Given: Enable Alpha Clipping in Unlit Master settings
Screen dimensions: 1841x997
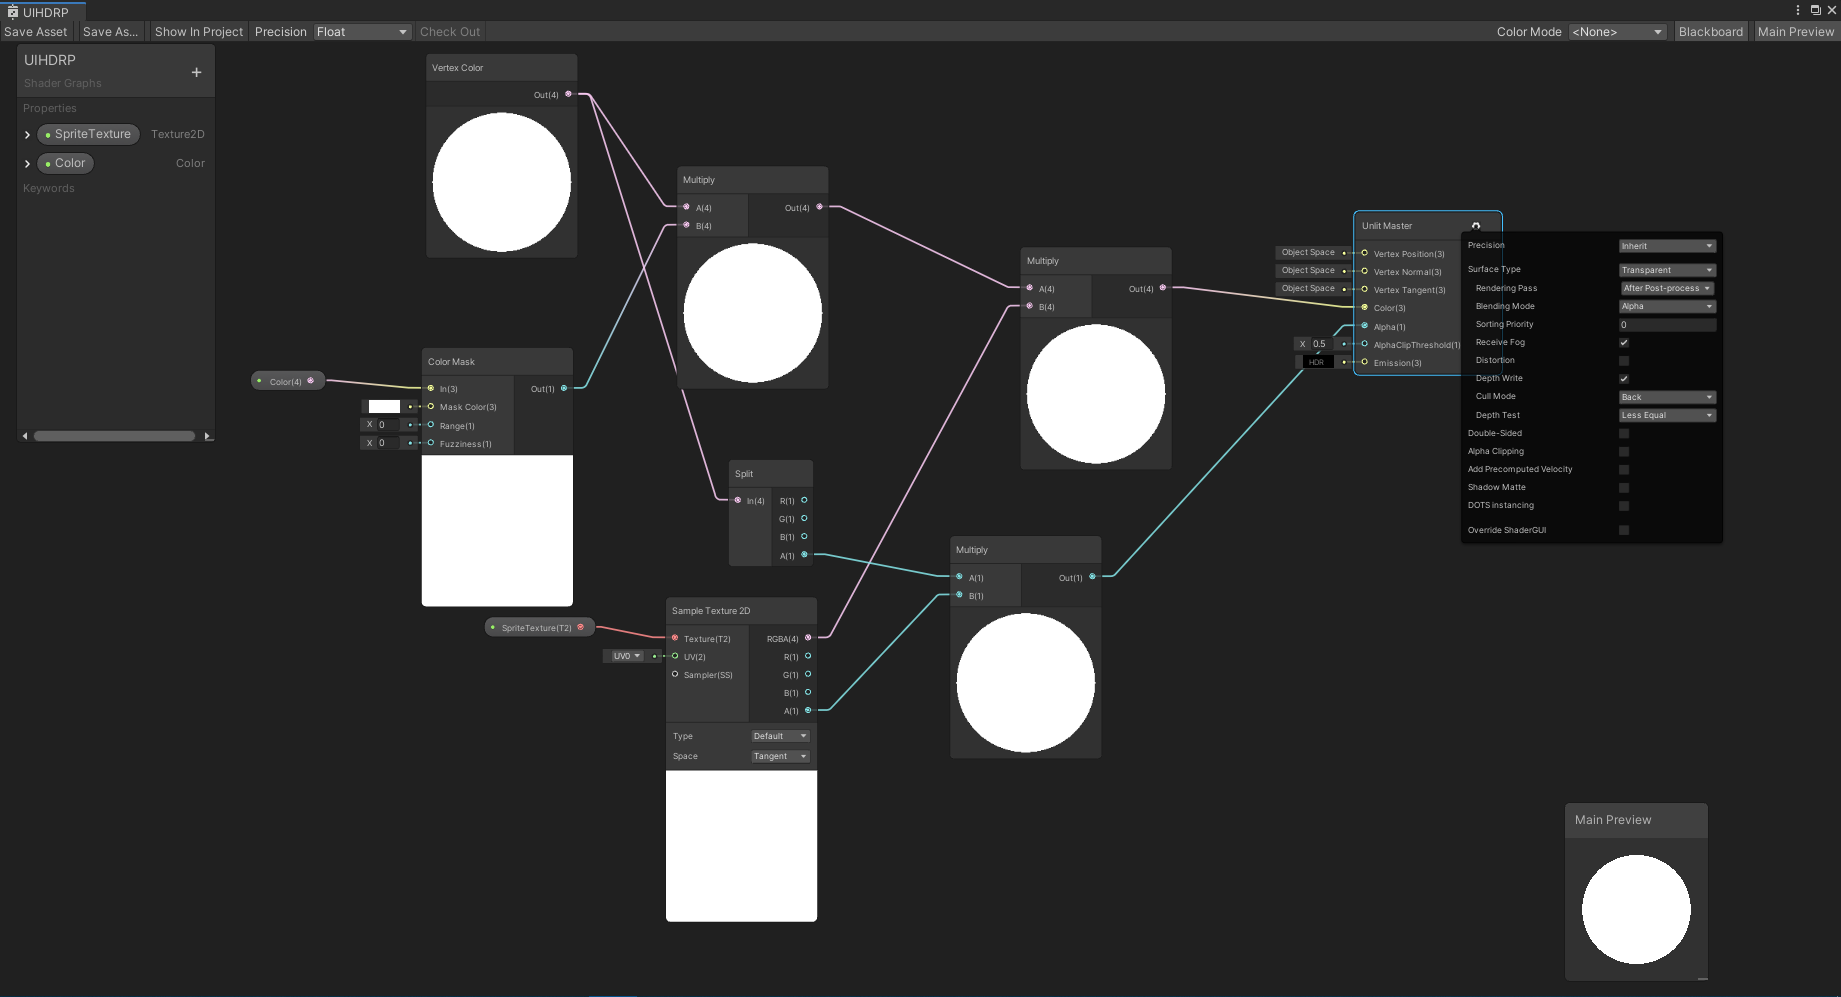Looking at the screenshot, I should [1624, 451].
